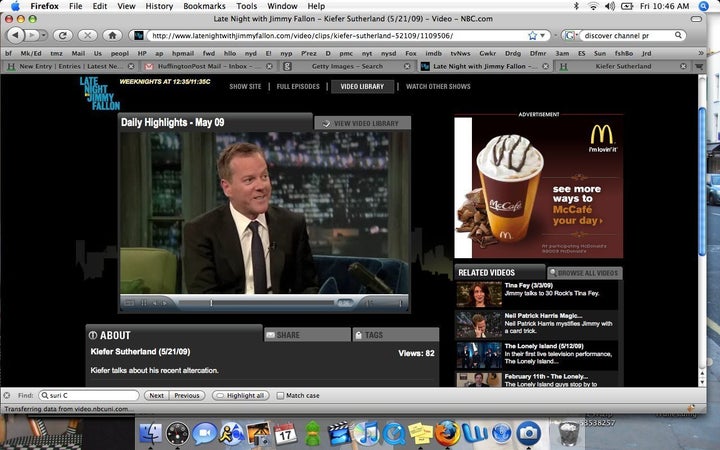This screenshot has width=720, height=450.
Task: Open the Tina Fey (3/3/09) related video
Action: pyautogui.click(x=536, y=294)
